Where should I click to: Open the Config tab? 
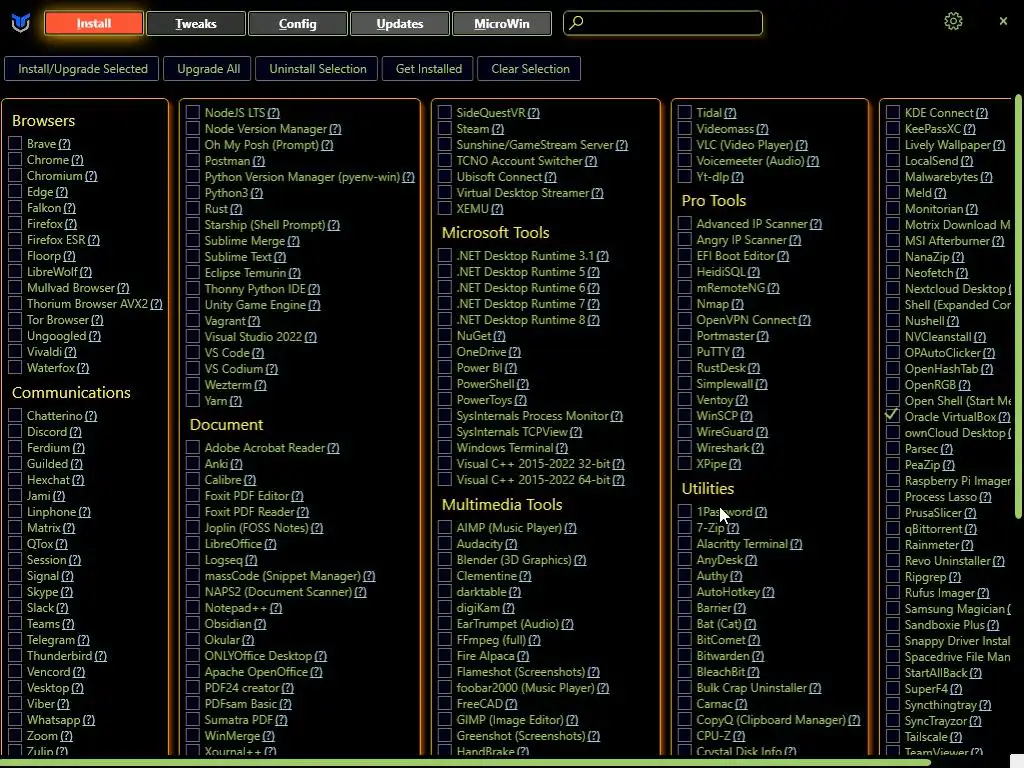297,24
